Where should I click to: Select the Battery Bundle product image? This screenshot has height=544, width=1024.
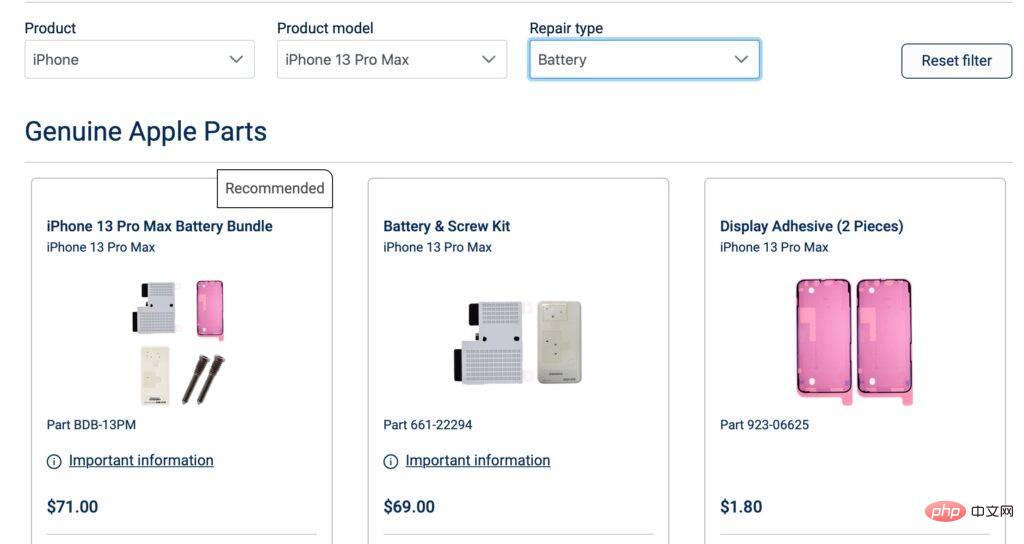click(179, 342)
